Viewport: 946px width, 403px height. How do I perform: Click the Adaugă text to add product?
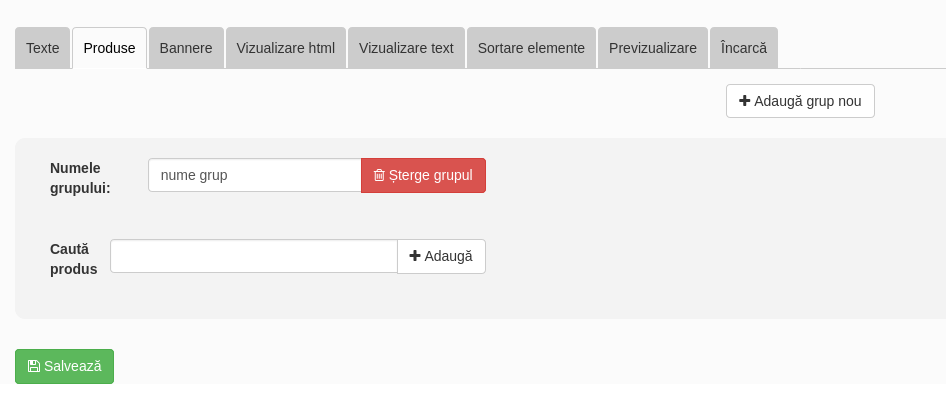click(448, 256)
